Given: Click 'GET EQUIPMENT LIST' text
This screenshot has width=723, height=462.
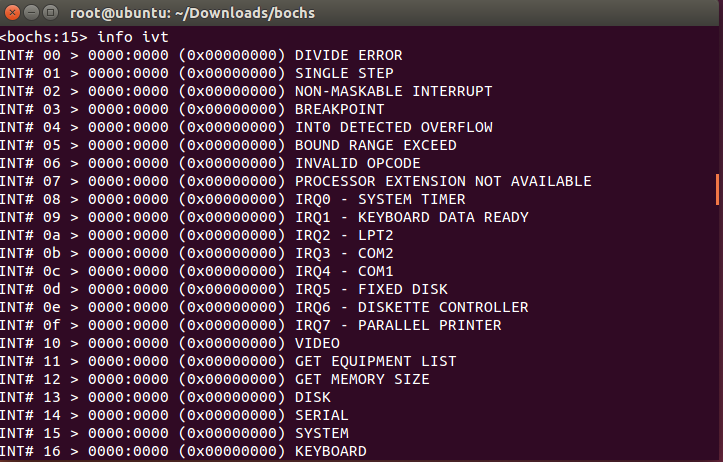Looking at the screenshot, I should coord(376,361).
